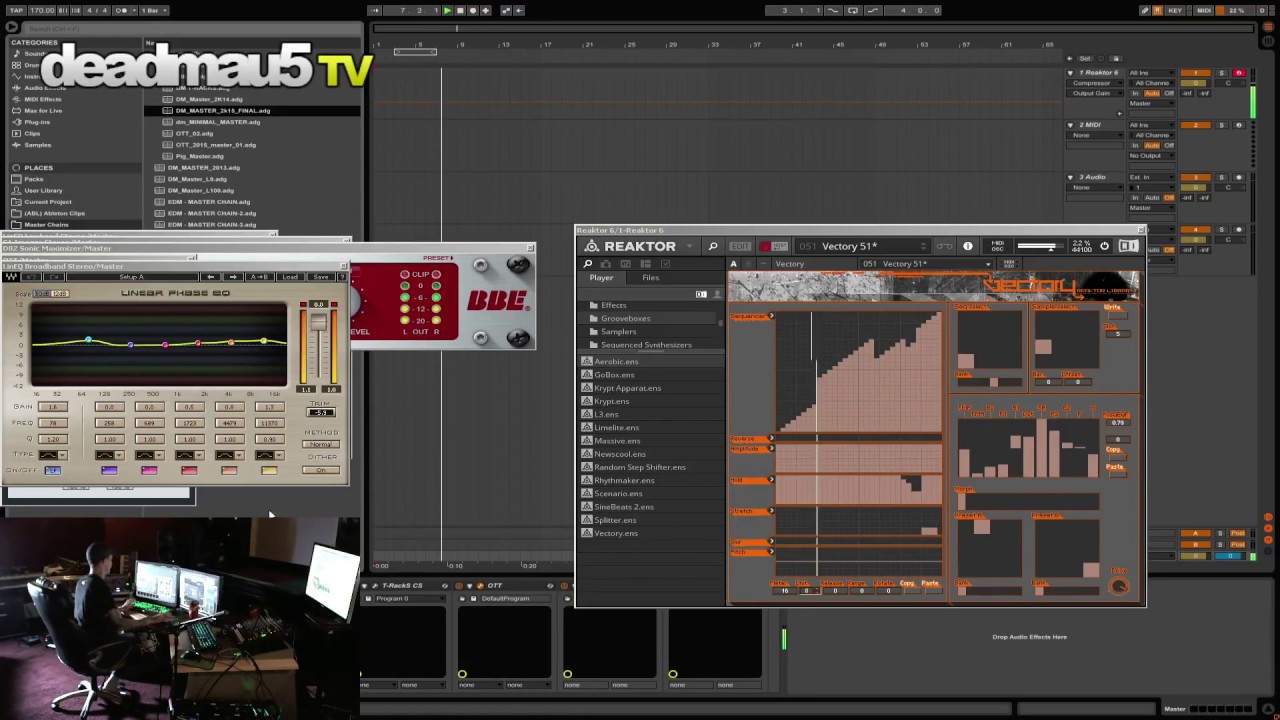Viewport: 1280px width, 720px height.
Task: Collapse the 2 MIDI track
Action: coord(1071,125)
